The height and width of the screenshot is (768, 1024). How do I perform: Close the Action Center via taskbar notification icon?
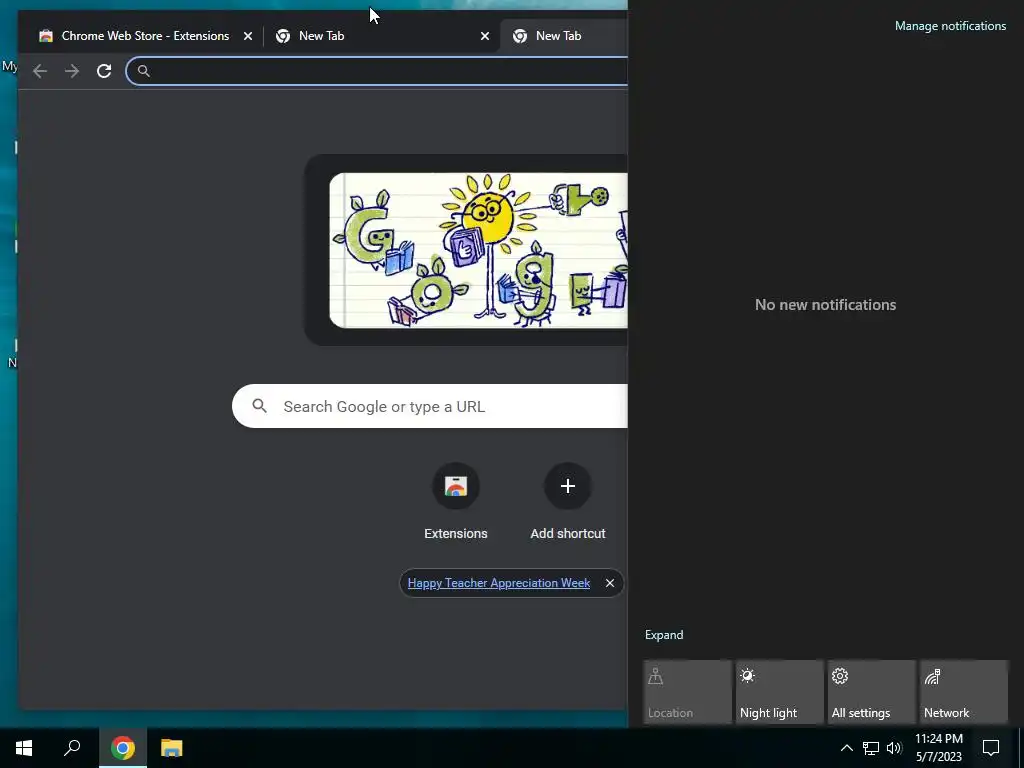click(991, 748)
